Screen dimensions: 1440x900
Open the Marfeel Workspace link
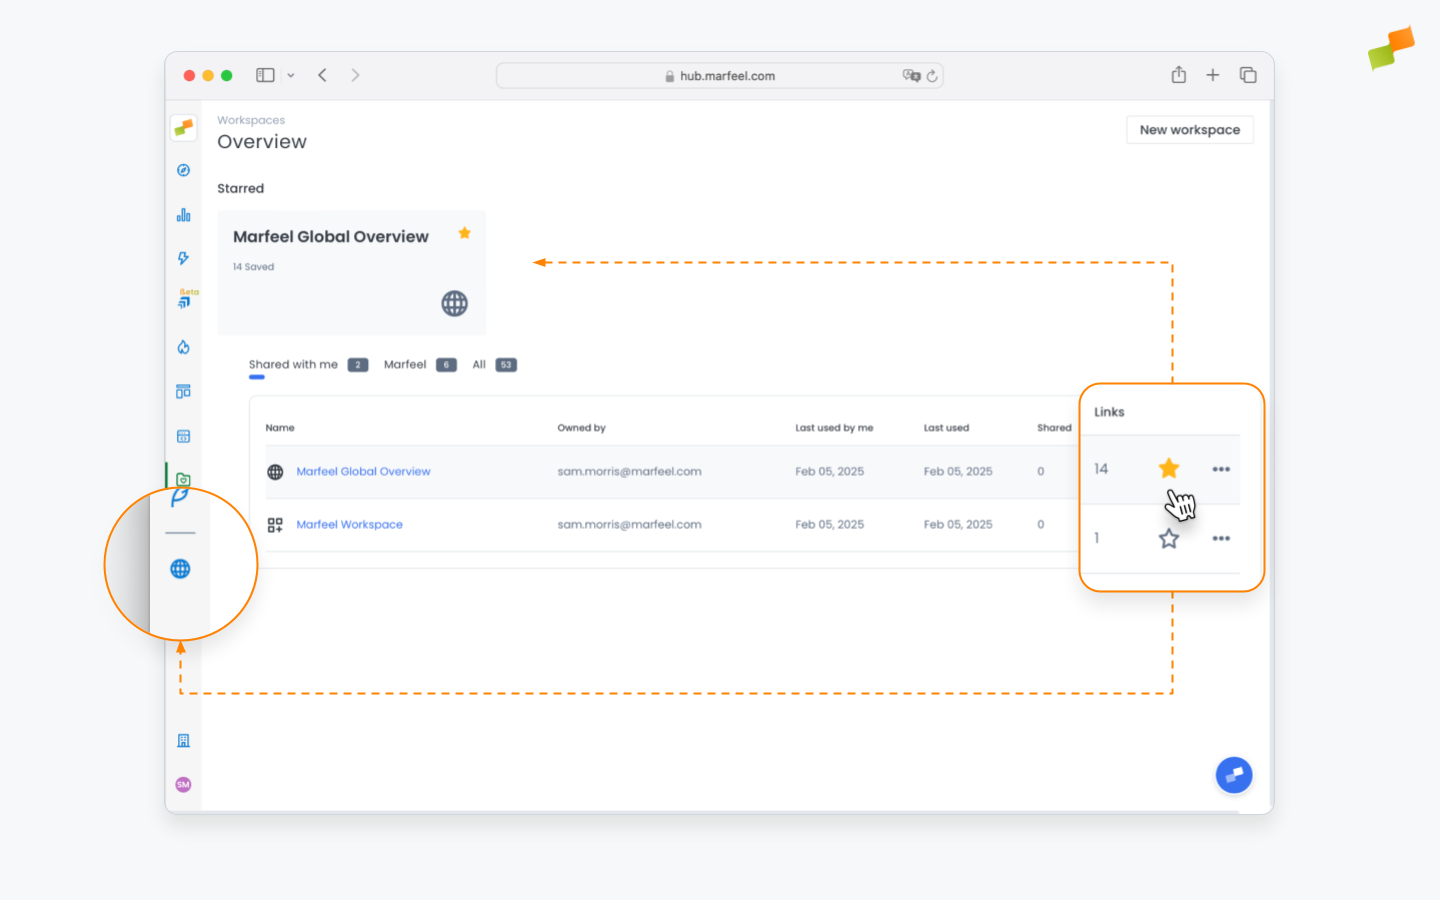pos(349,525)
